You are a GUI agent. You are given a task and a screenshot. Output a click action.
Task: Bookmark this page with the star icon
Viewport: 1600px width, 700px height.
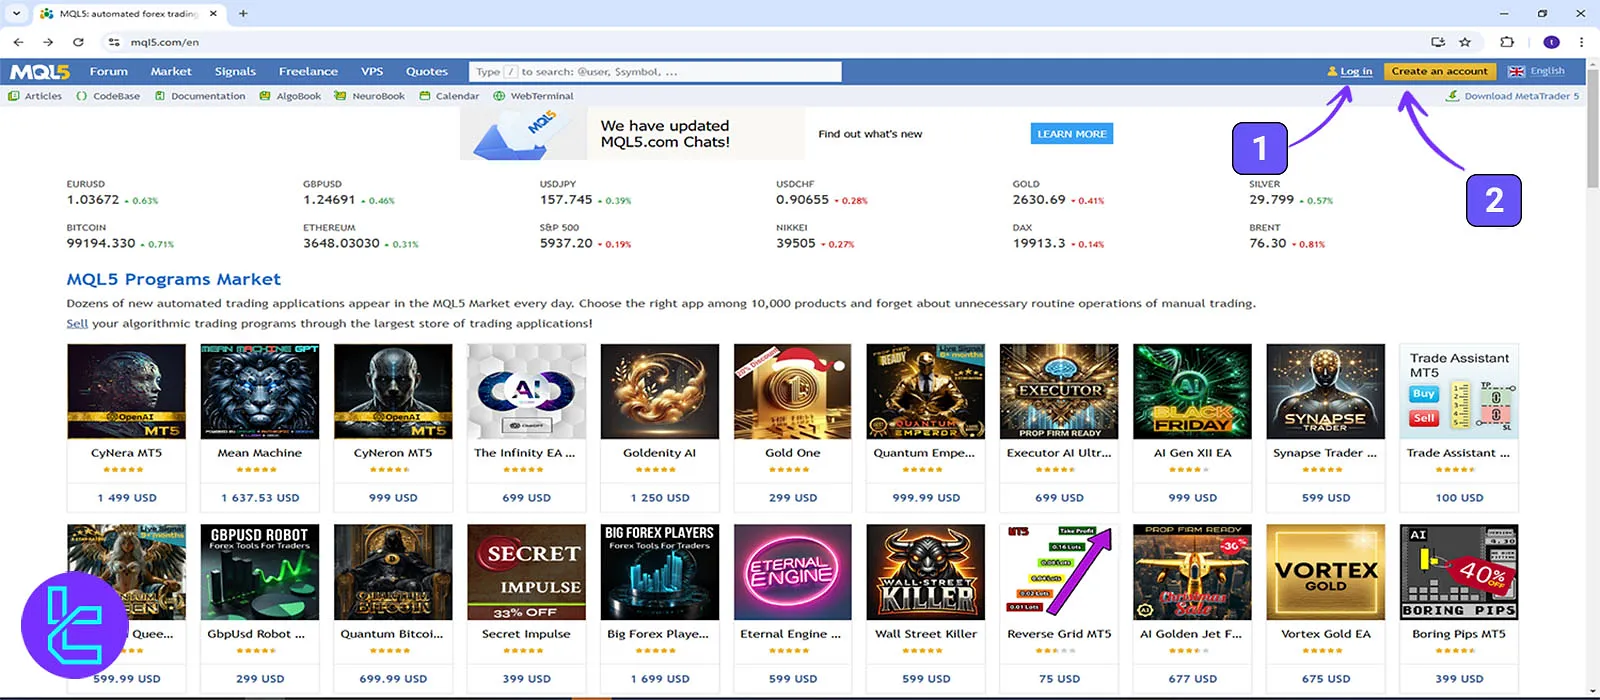1465,42
